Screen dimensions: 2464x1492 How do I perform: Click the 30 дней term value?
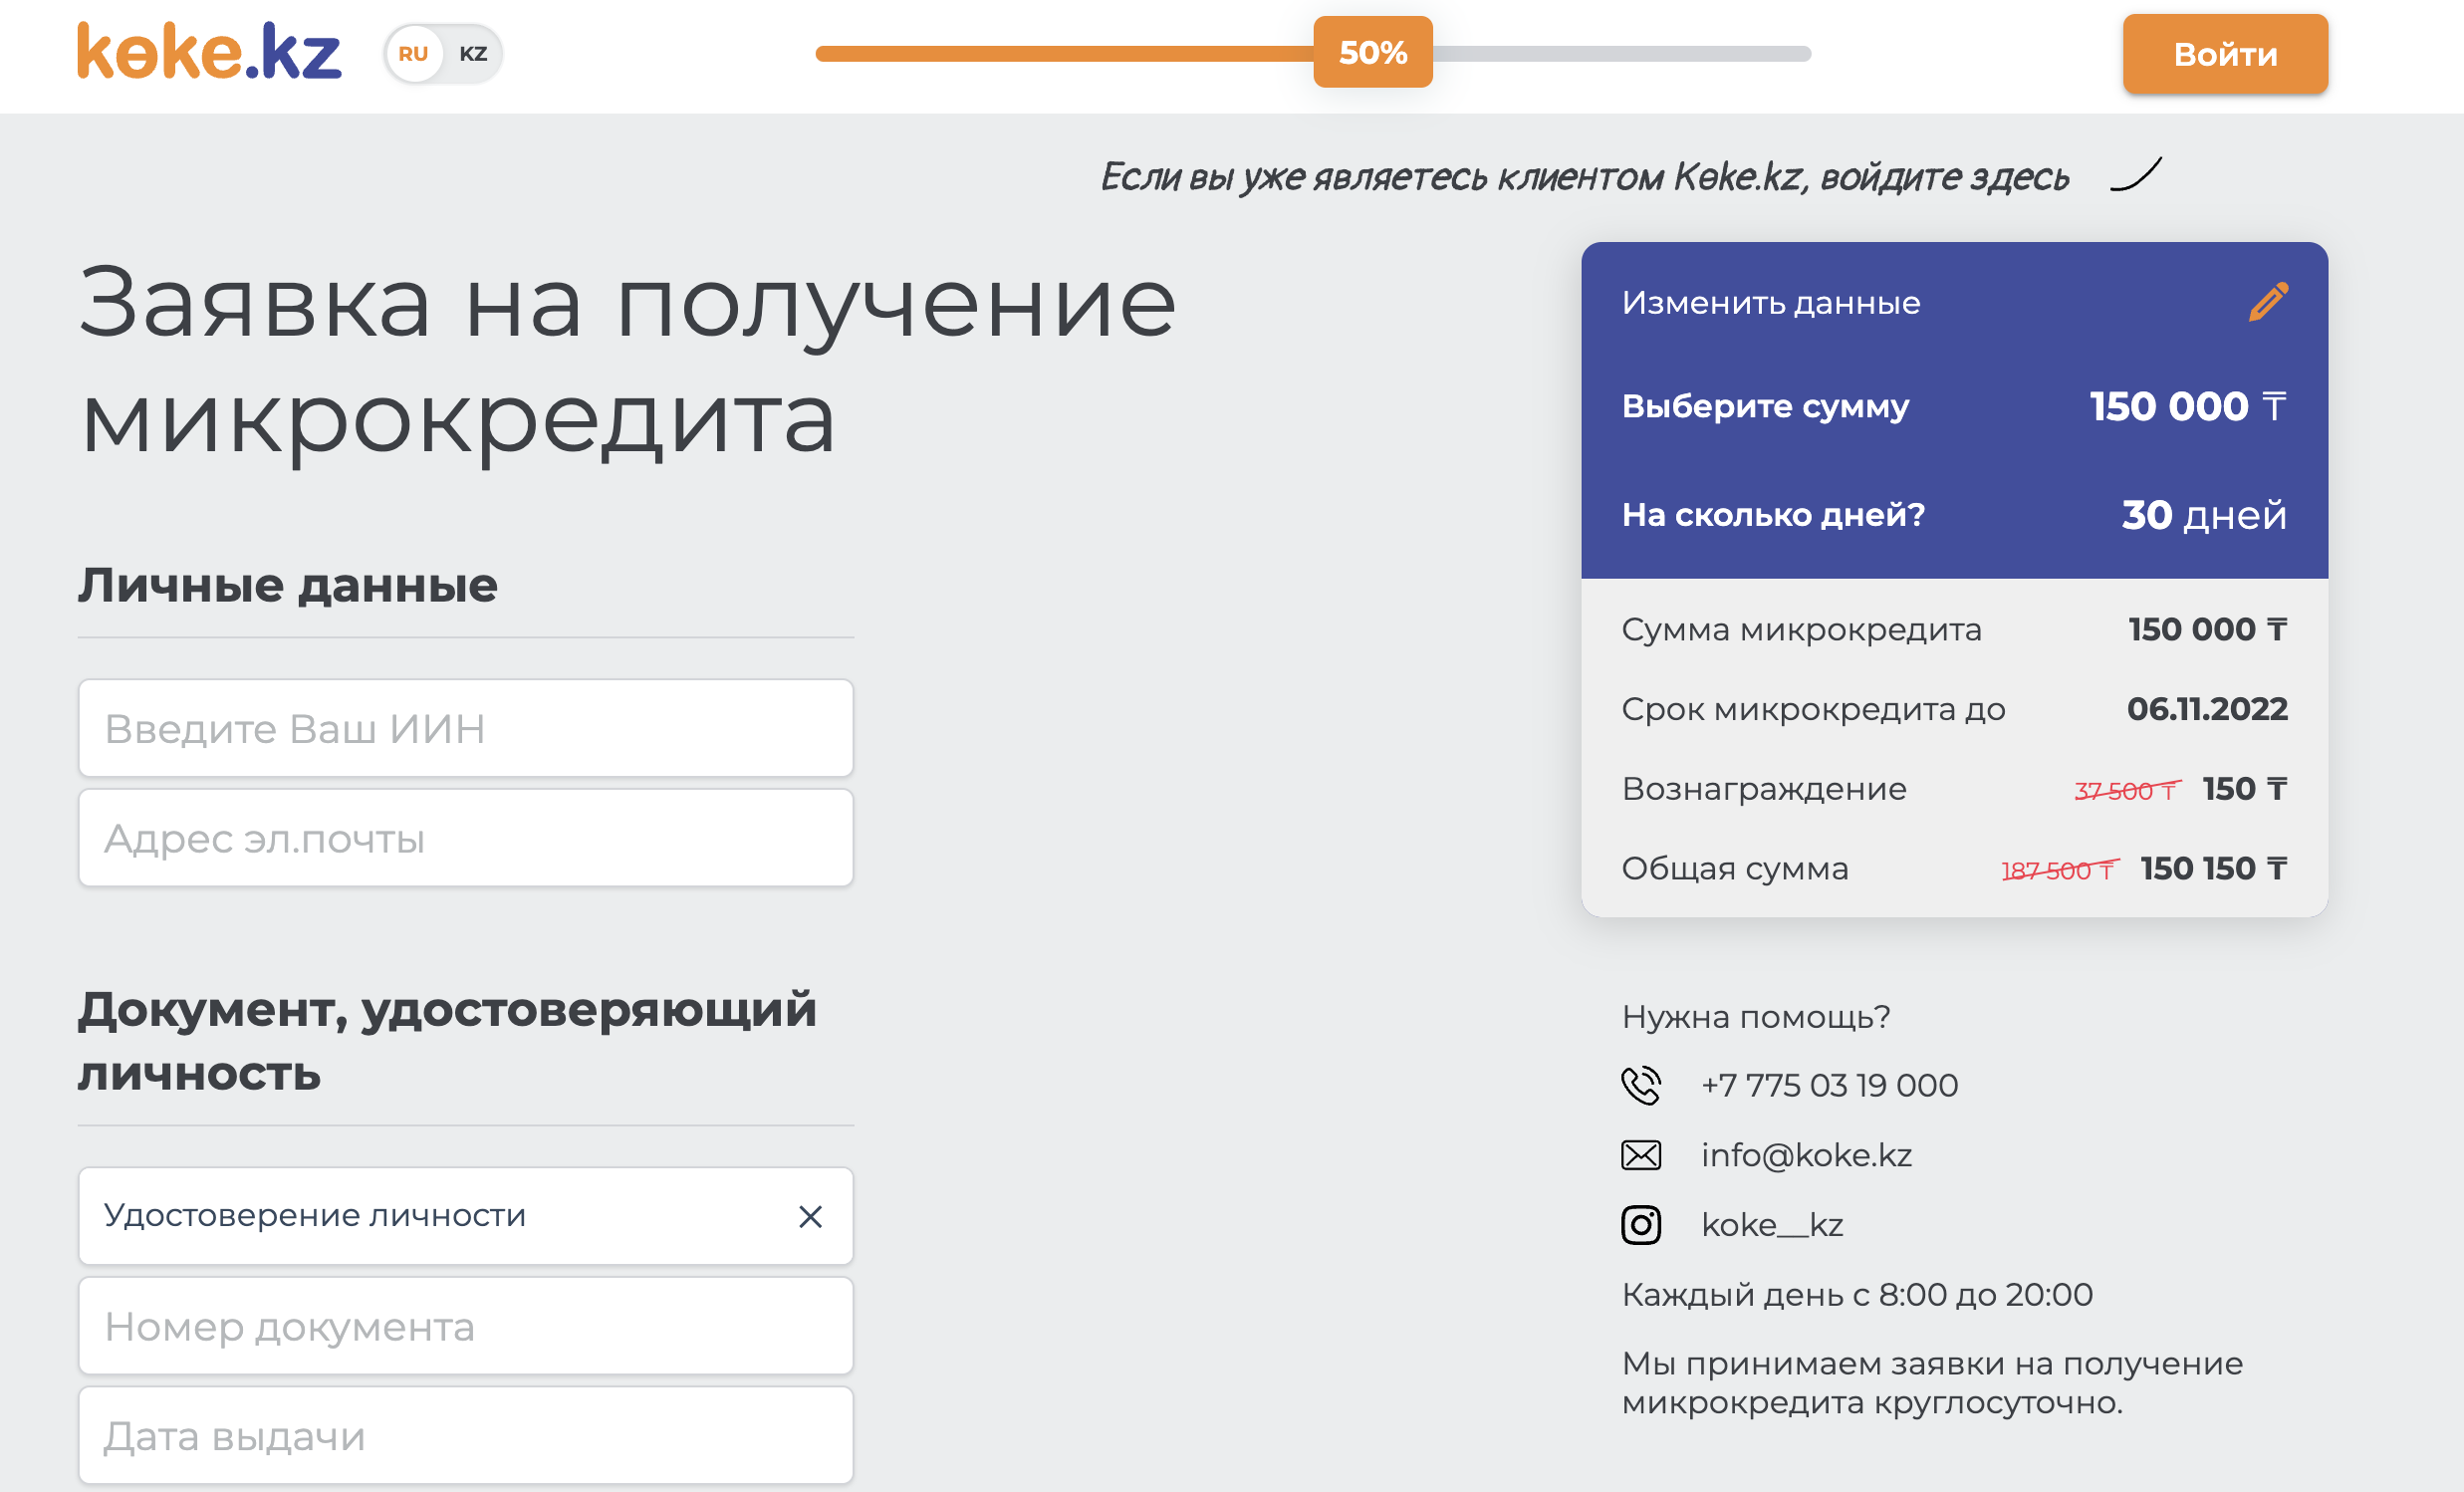(x=2204, y=515)
